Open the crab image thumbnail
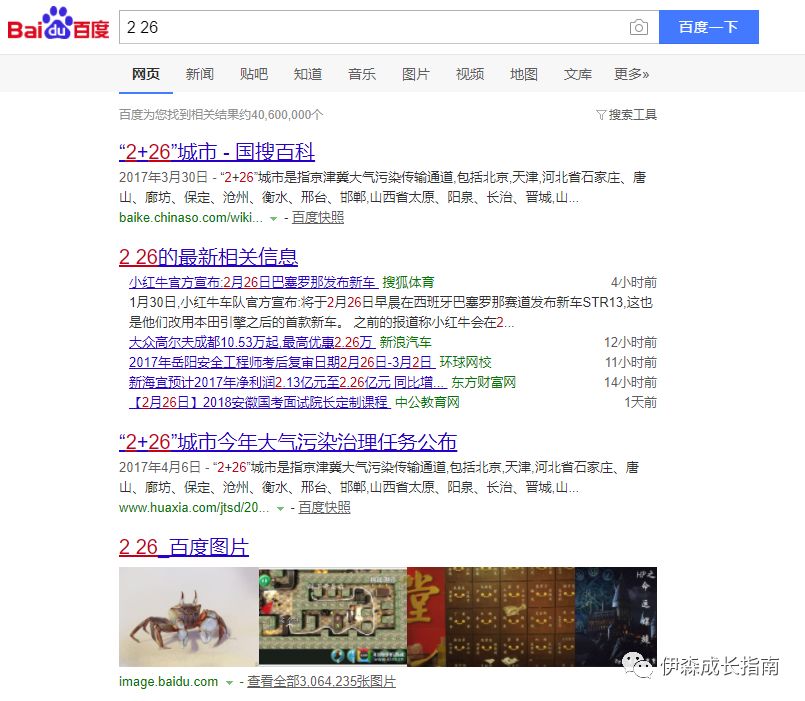Screen dimensions: 805x701 [189, 617]
